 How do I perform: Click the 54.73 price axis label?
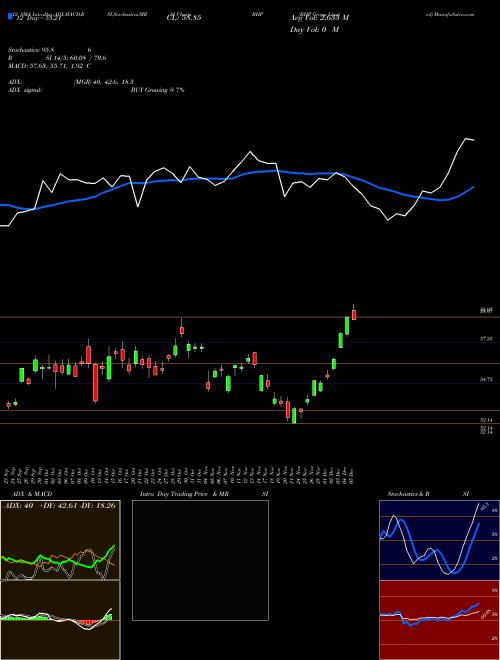[486, 379]
